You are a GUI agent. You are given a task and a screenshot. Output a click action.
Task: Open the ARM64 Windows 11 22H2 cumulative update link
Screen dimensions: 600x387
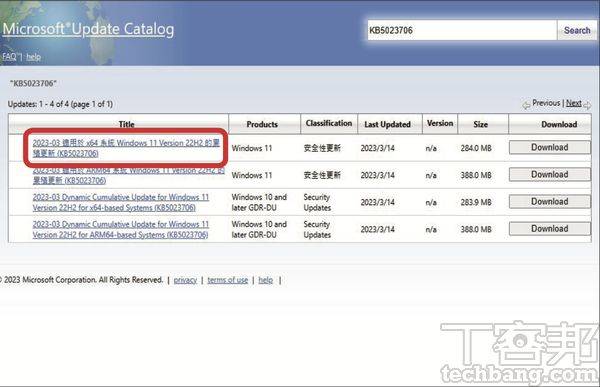[129, 175]
